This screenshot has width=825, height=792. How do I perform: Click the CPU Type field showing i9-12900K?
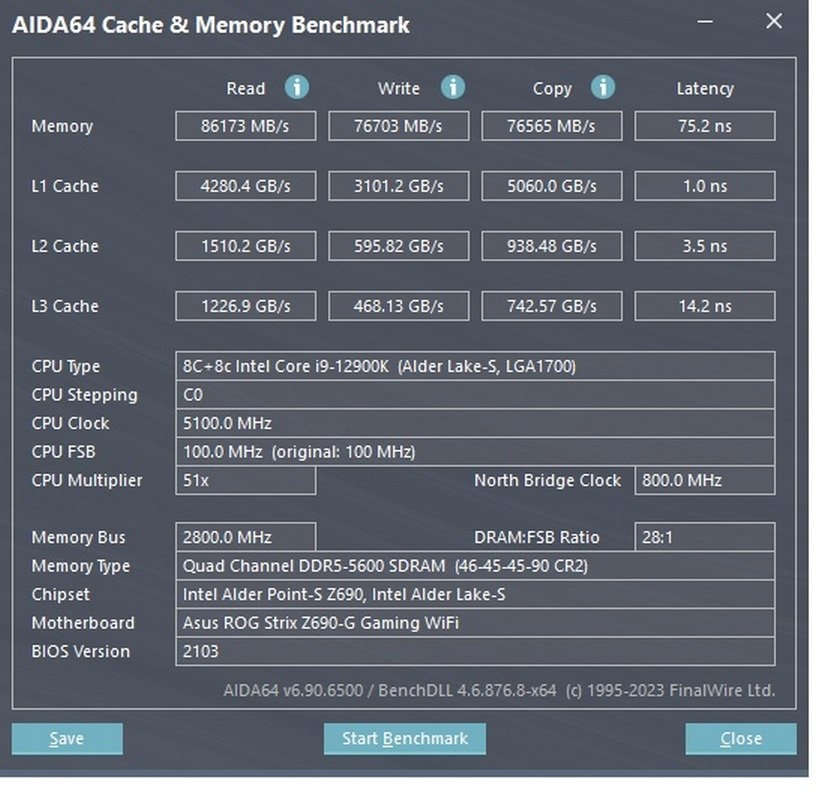point(475,366)
